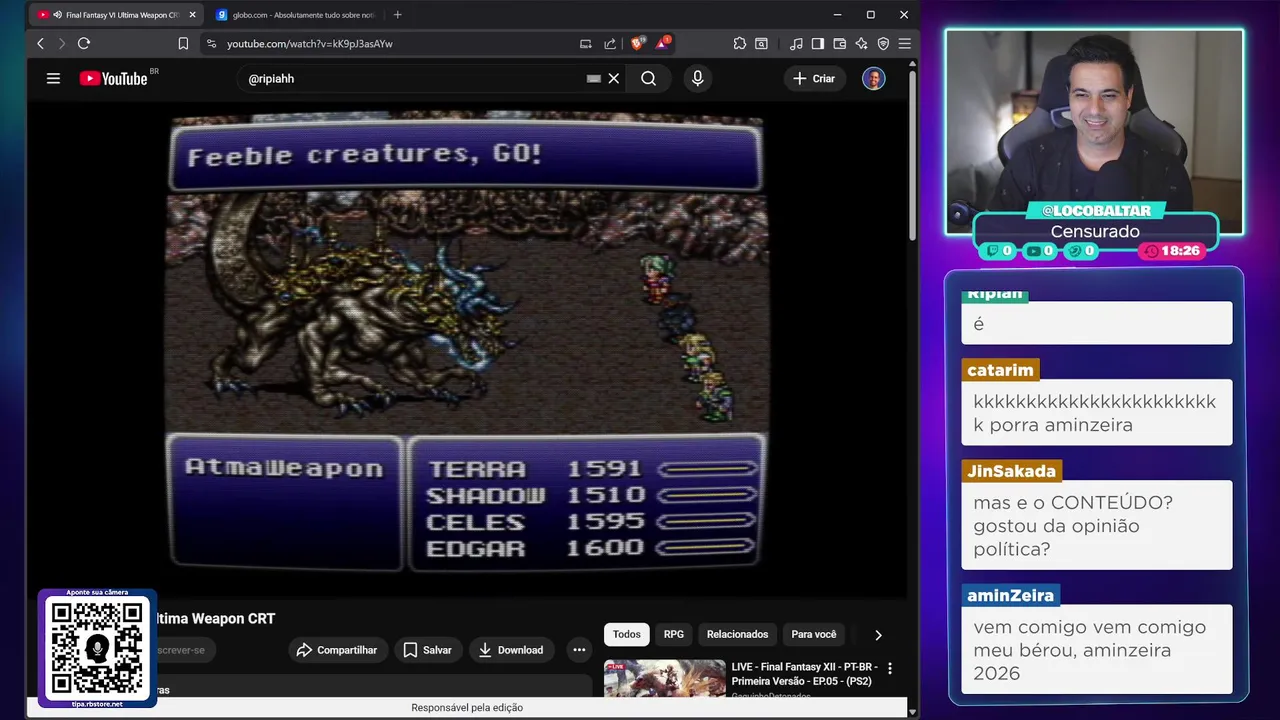Bookmark this page via the toolbar icon
Viewport: 1280px width, 720px height.
183,43
